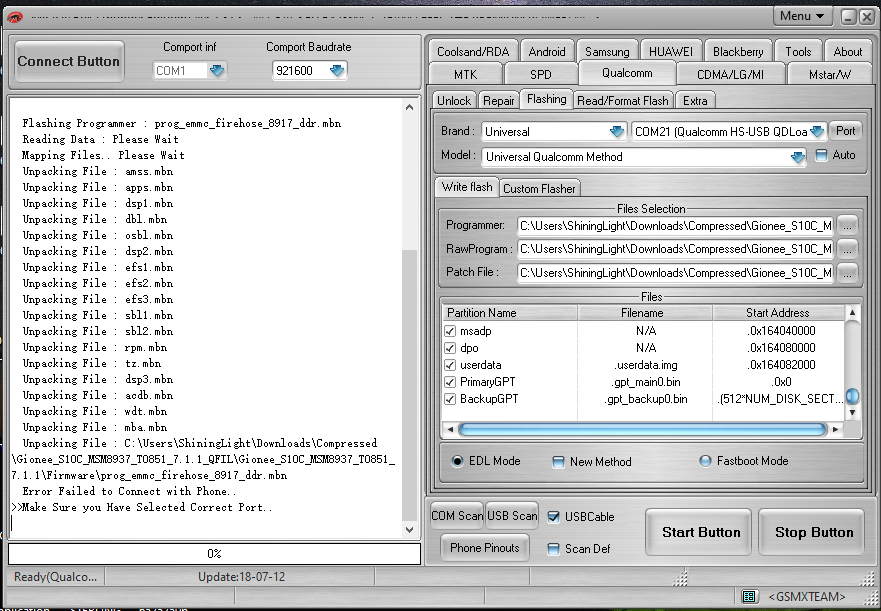Open the Extra sub-tab

click(695, 101)
